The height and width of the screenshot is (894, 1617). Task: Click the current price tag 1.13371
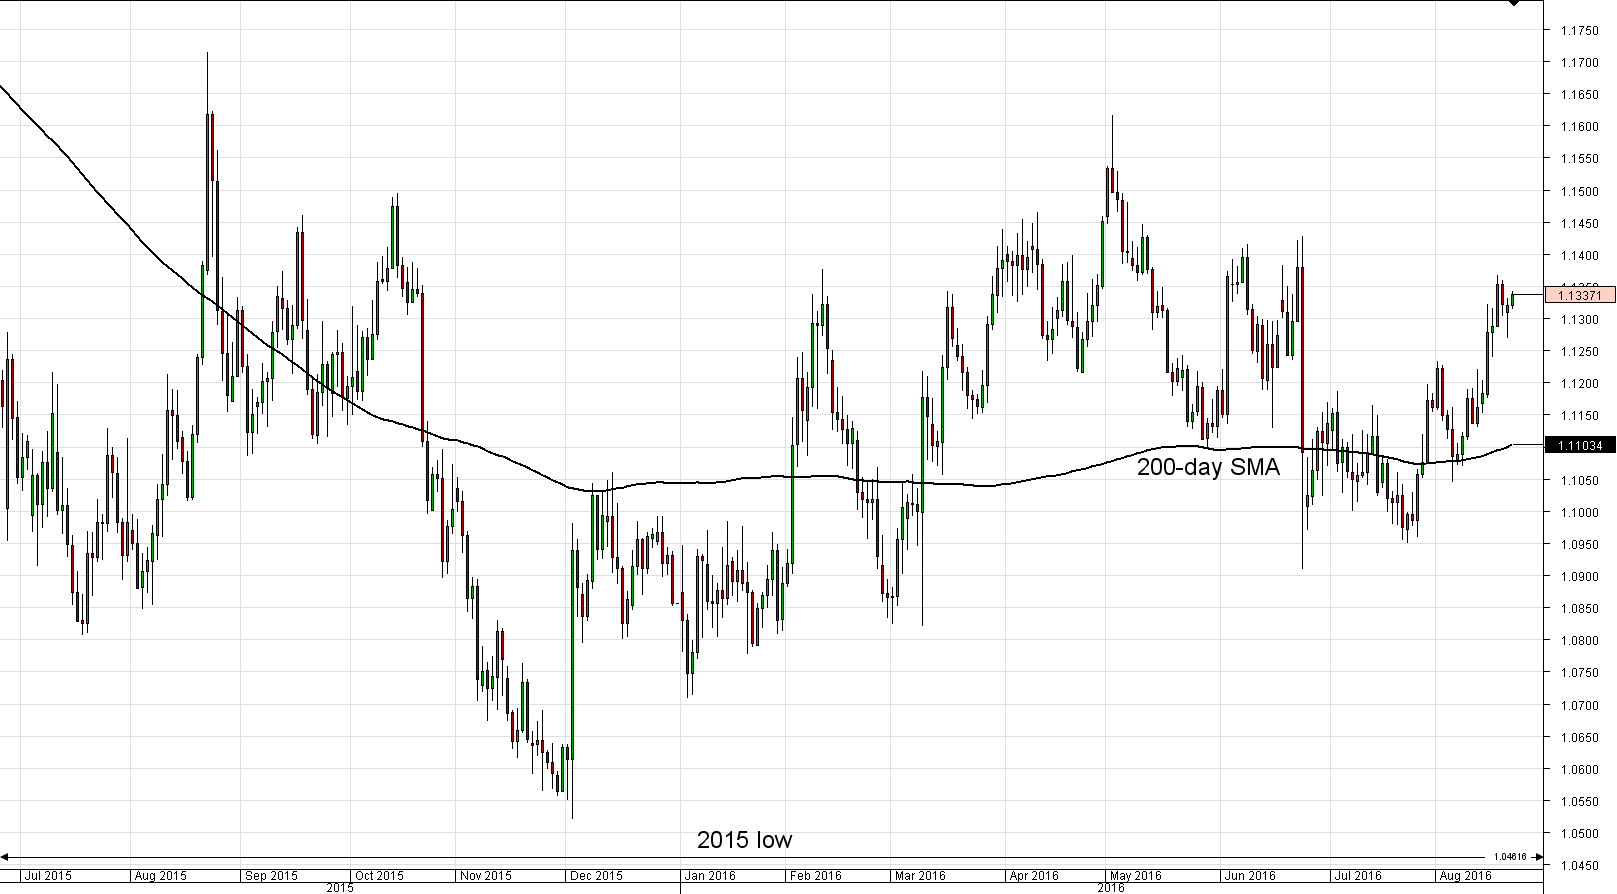tap(1580, 295)
